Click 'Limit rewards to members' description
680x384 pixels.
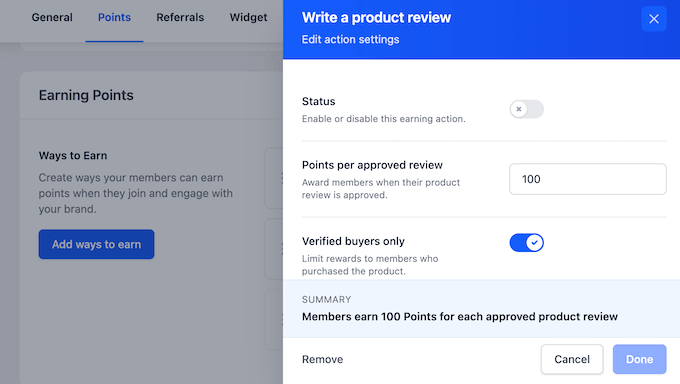pos(370,265)
